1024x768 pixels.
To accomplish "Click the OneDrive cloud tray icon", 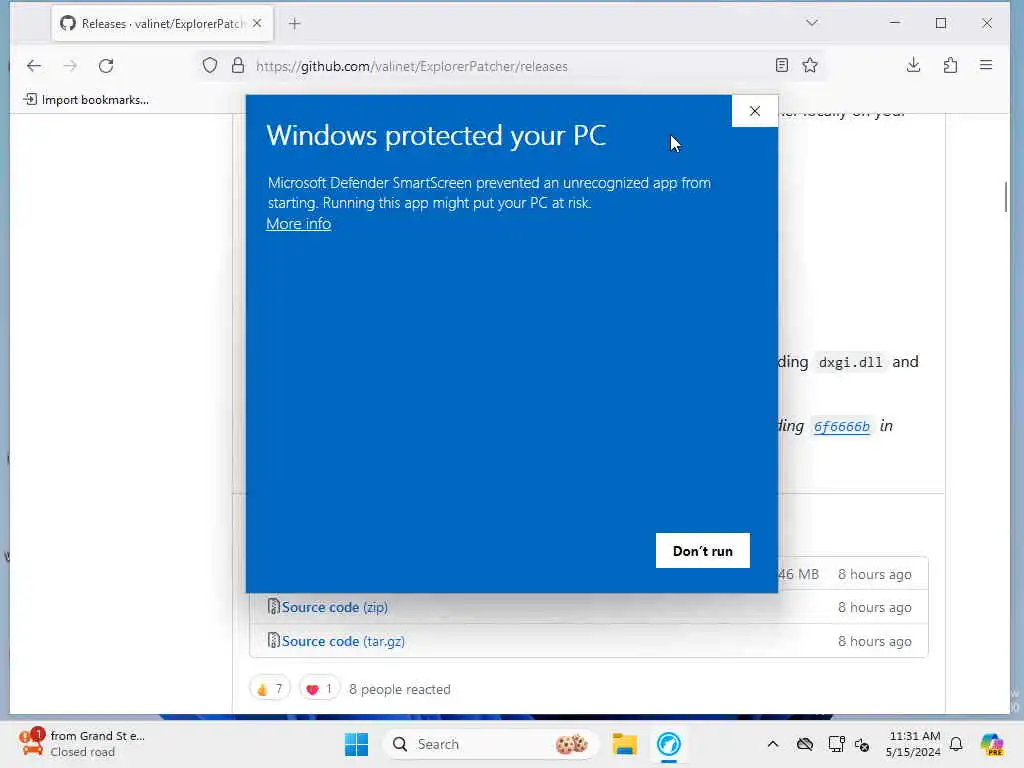I will click(805, 744).
